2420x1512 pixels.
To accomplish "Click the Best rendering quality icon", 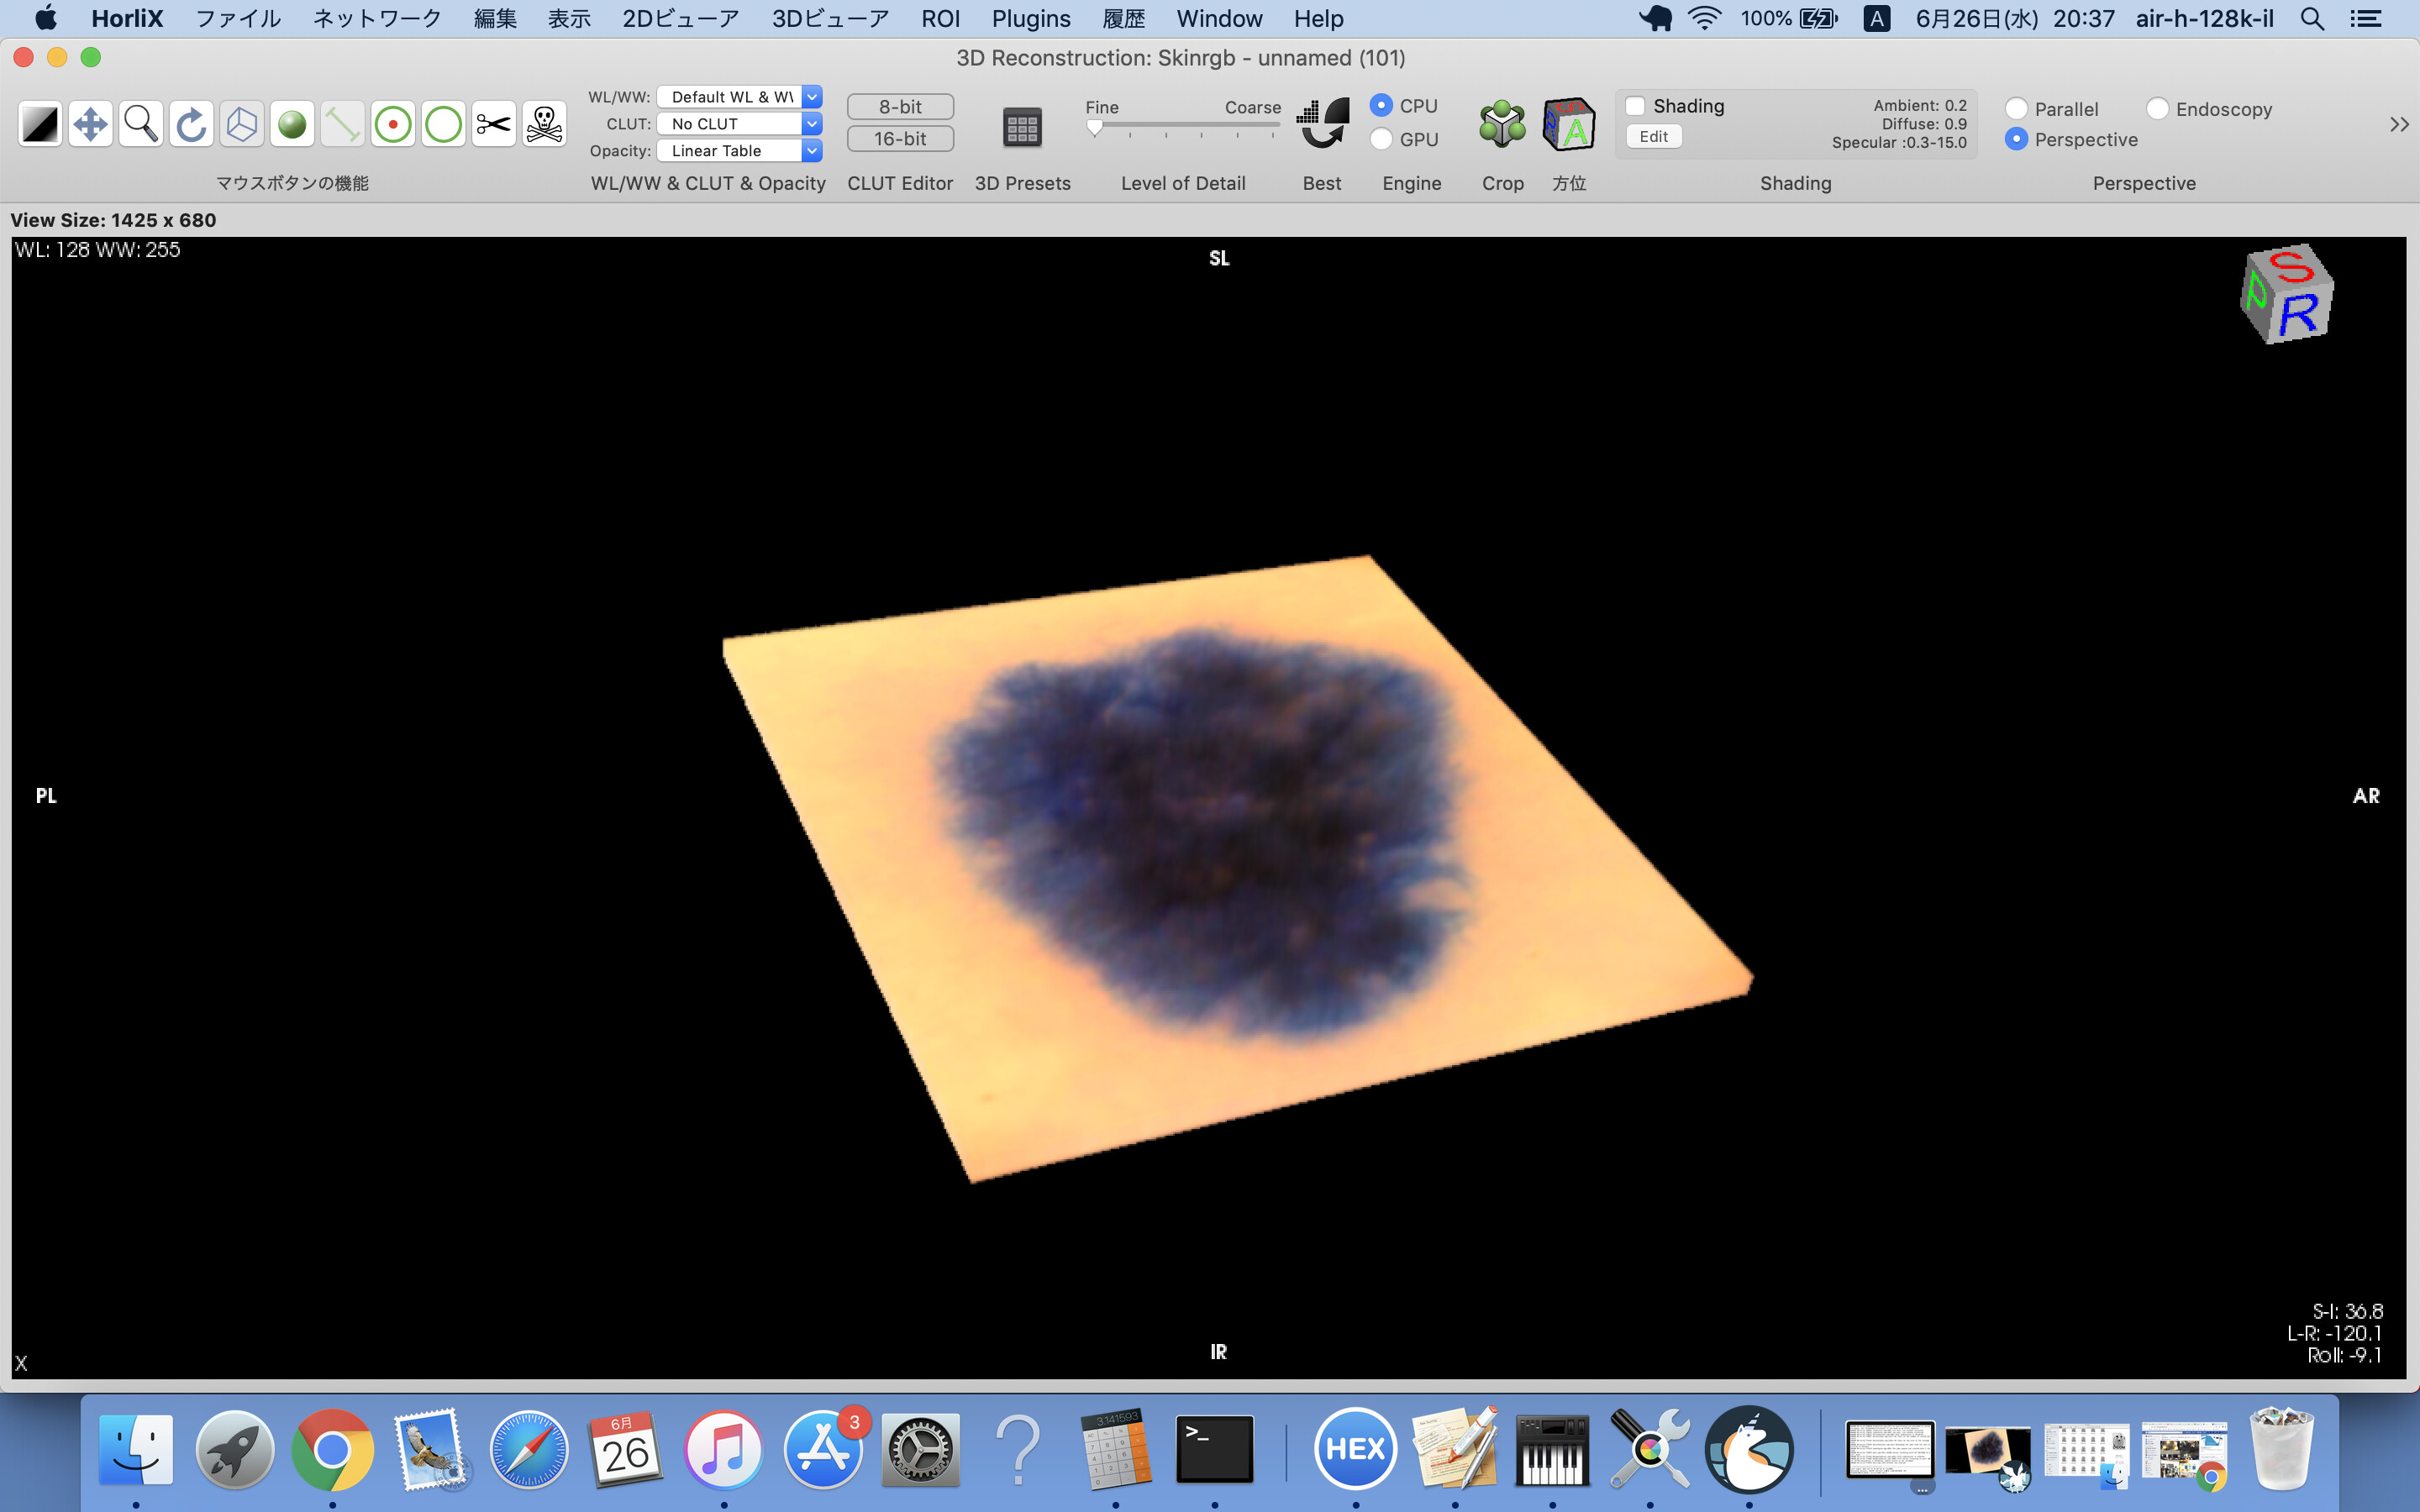I will coord(1322,124).
